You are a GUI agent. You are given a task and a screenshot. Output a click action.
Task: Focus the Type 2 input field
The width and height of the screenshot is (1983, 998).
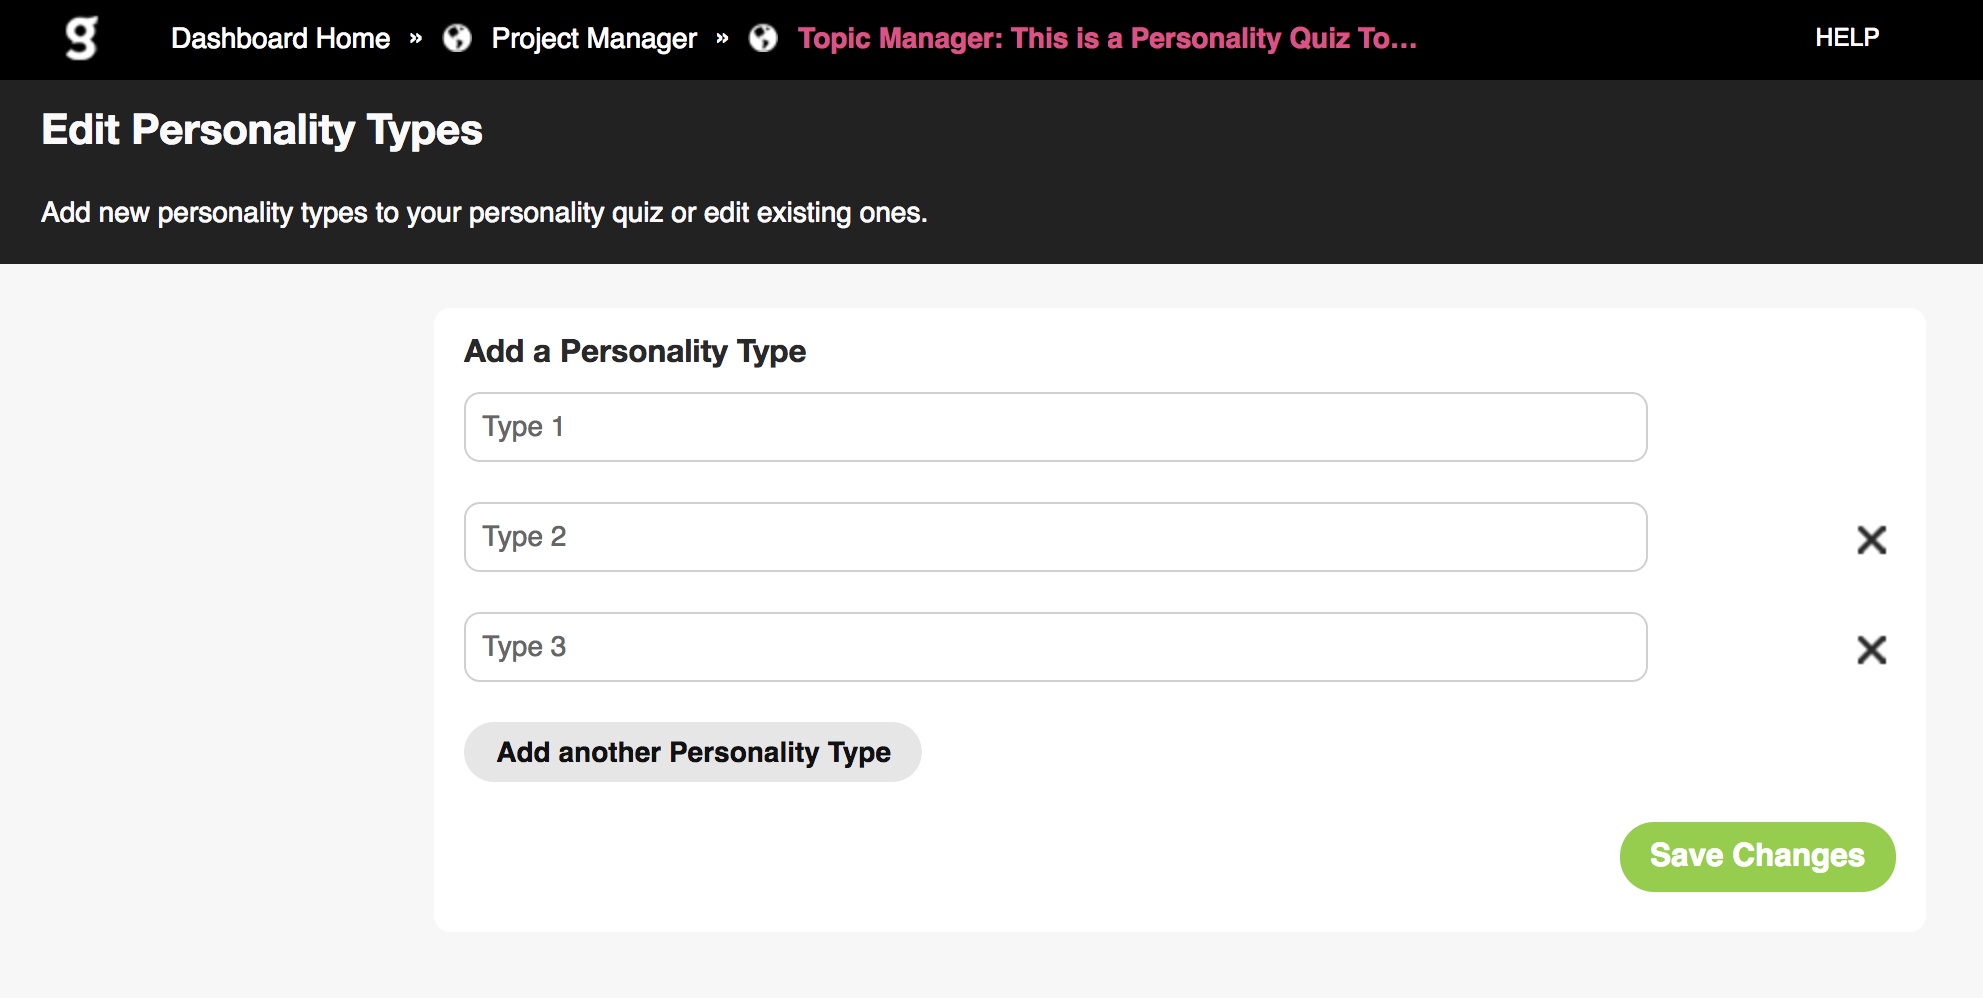[1055, 537]
